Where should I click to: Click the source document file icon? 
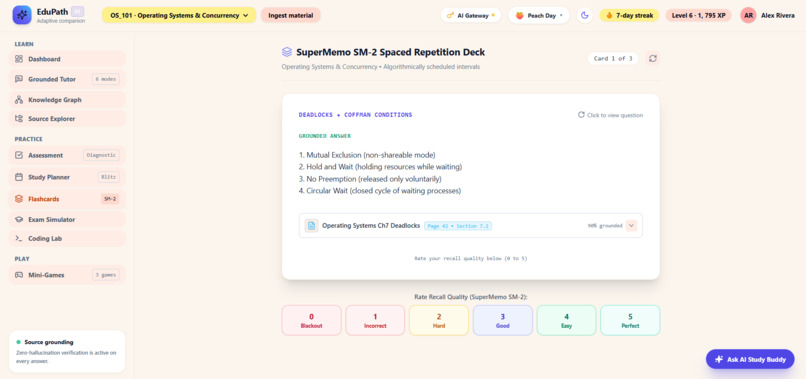coord(311,226)
